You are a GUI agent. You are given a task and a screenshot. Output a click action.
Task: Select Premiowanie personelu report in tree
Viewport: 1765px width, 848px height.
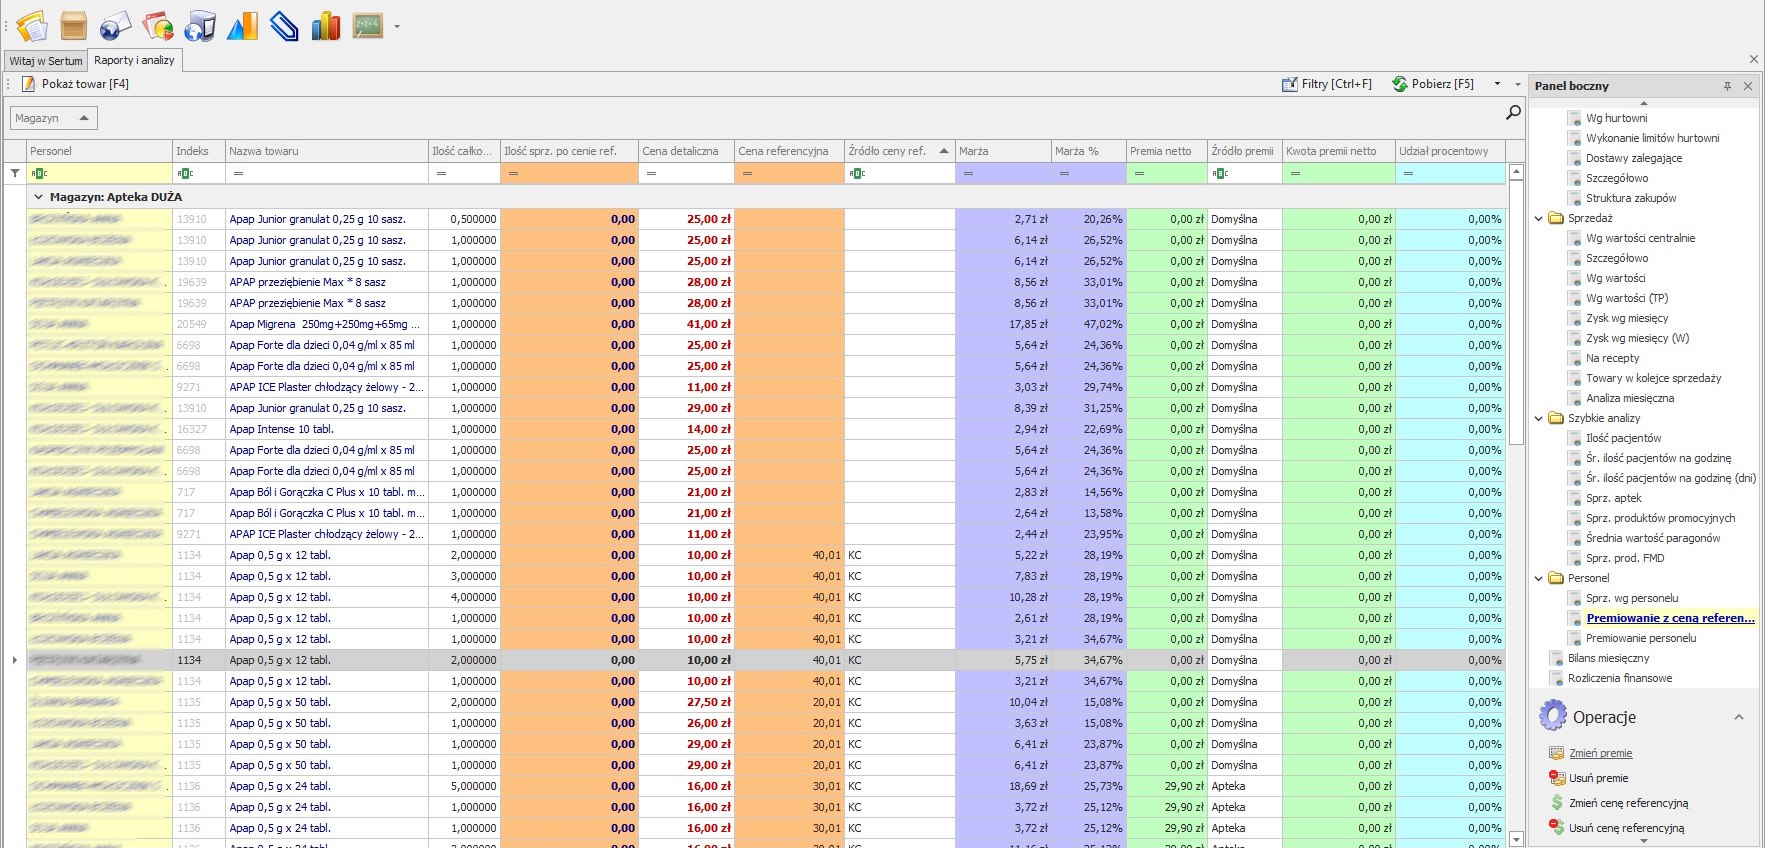[x=1640, y=638]
